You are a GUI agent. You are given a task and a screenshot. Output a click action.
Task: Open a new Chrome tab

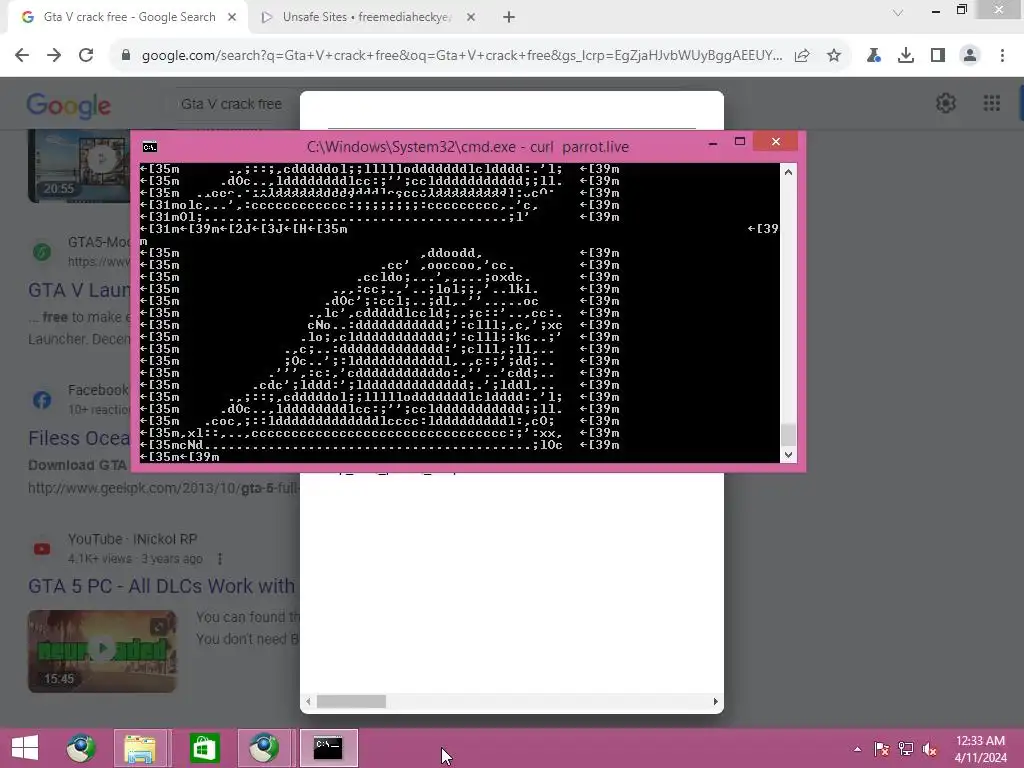509,18
